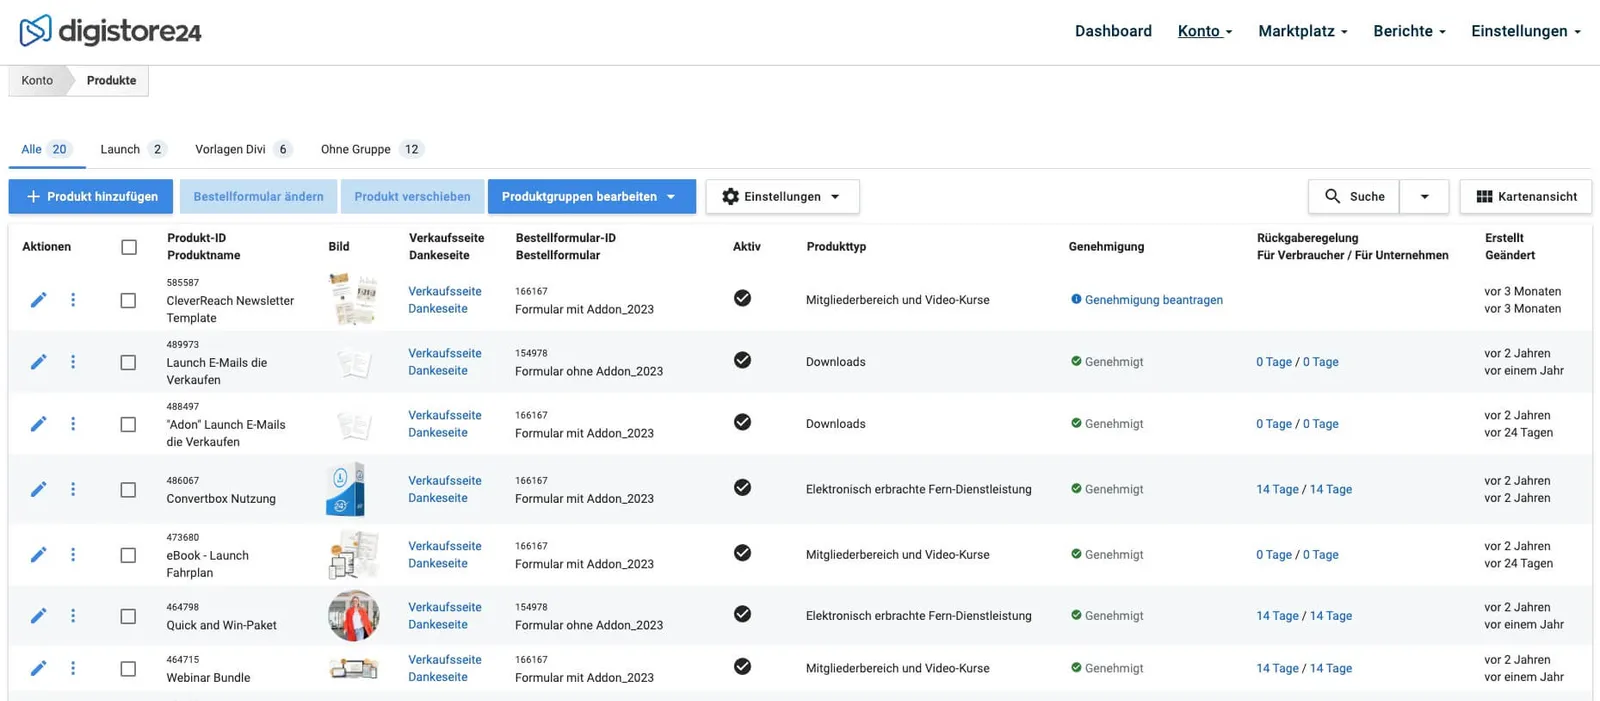Viewport: 1600px width, 701px height.
Task: Select checkbox for Launch E-Mails die Verkaufen
Action: 128,362
